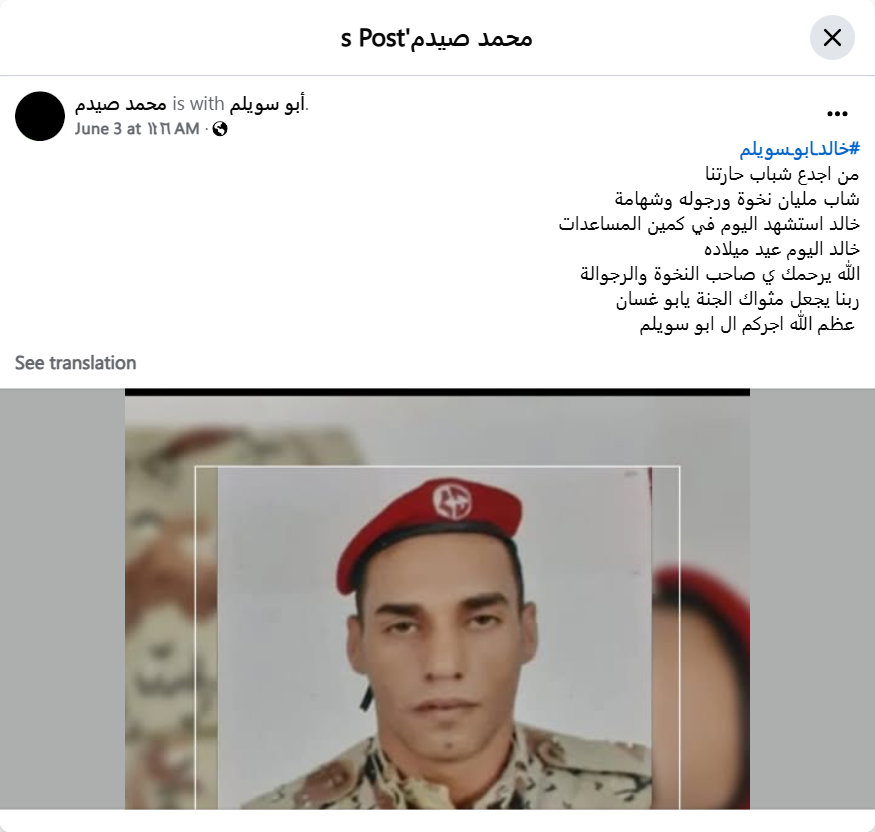Open the three-dot post options menu
Screen dimensions: 875x832
tap(837, 114)
